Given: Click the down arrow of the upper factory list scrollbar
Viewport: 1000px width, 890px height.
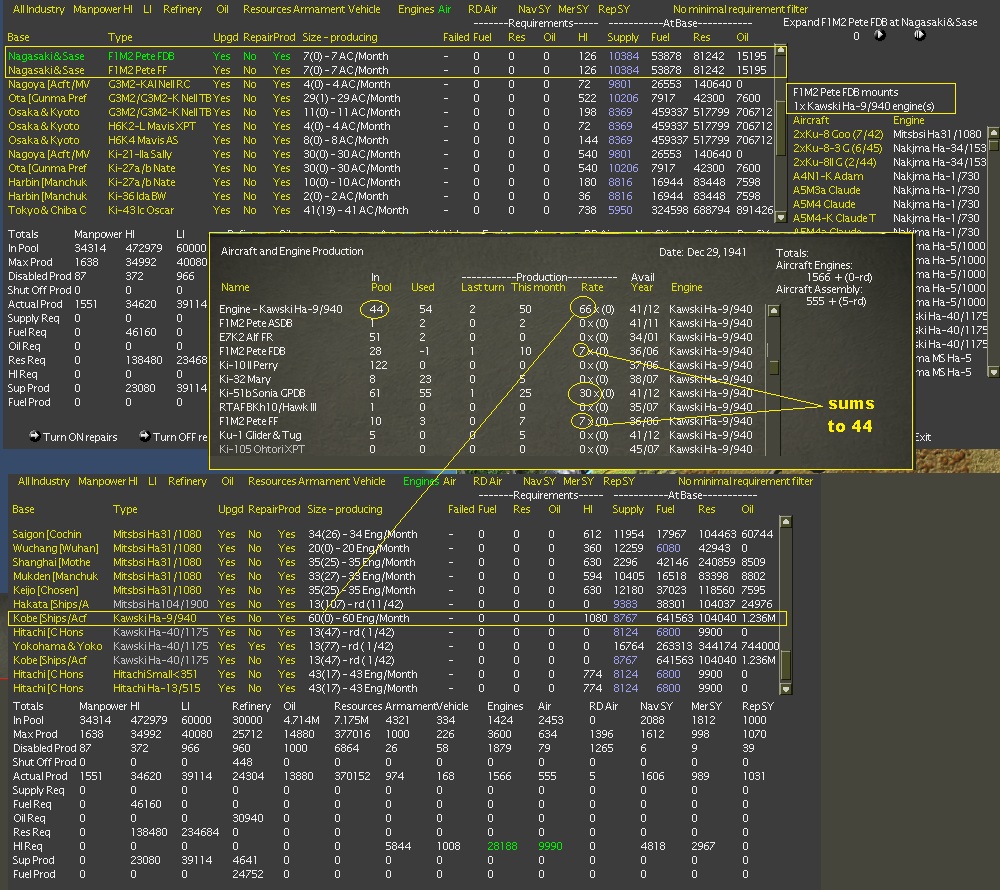Looking at the screenshot, I should click(x=780, y=217).
